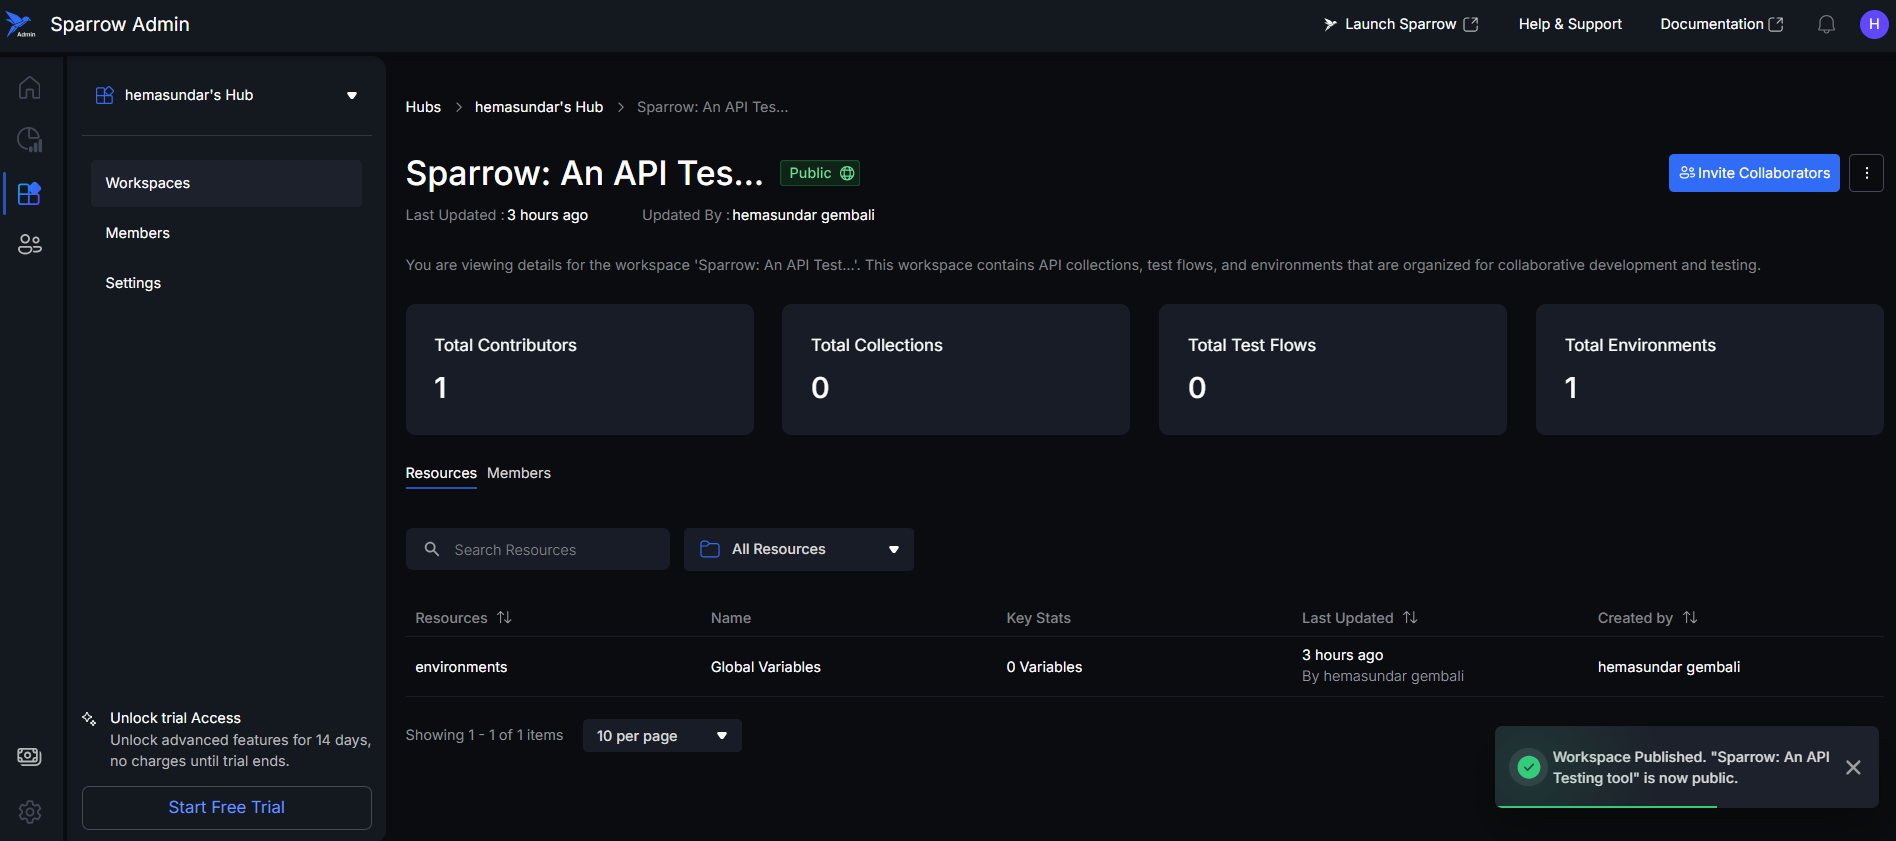This screenshot has width=1896, height=841.
Task: Open the users group sidebar icon
Action: [x=29, y=244]
